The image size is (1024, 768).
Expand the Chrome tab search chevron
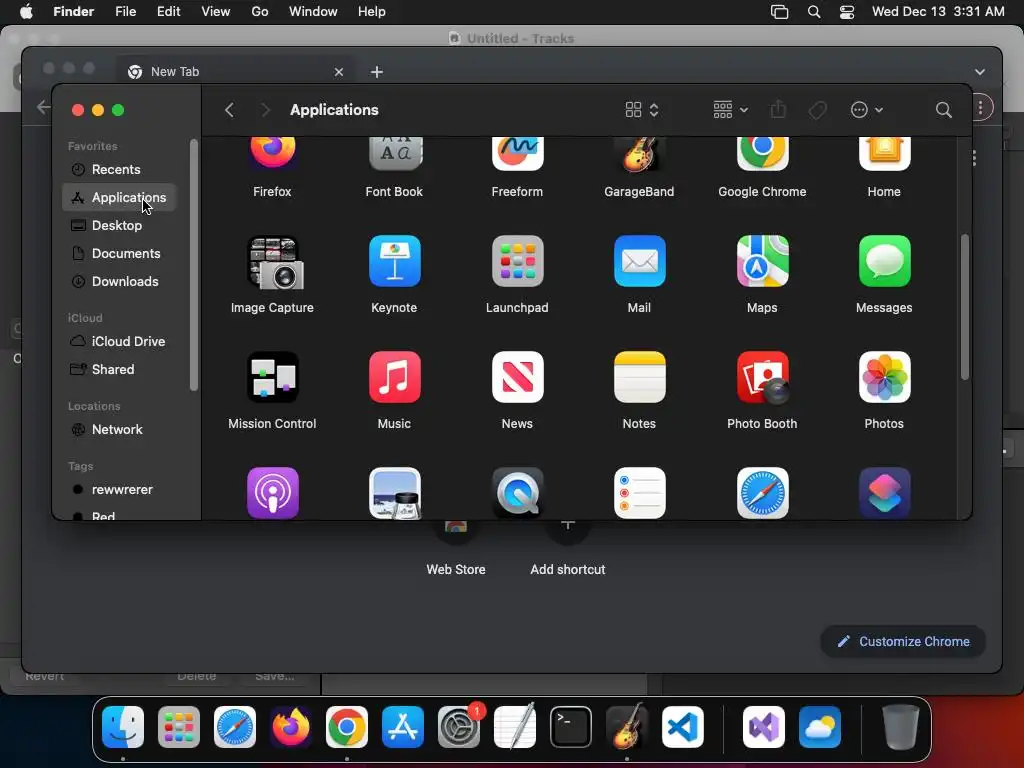[980, 72]
